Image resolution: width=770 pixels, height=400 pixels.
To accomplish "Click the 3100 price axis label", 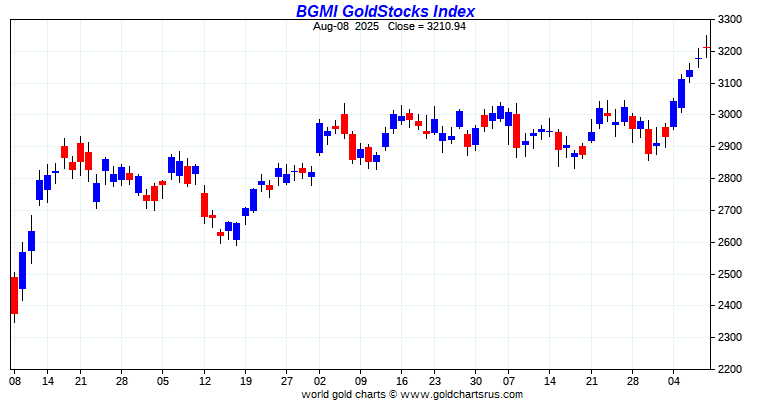I will pyautogui.click(x=730, y=83).
